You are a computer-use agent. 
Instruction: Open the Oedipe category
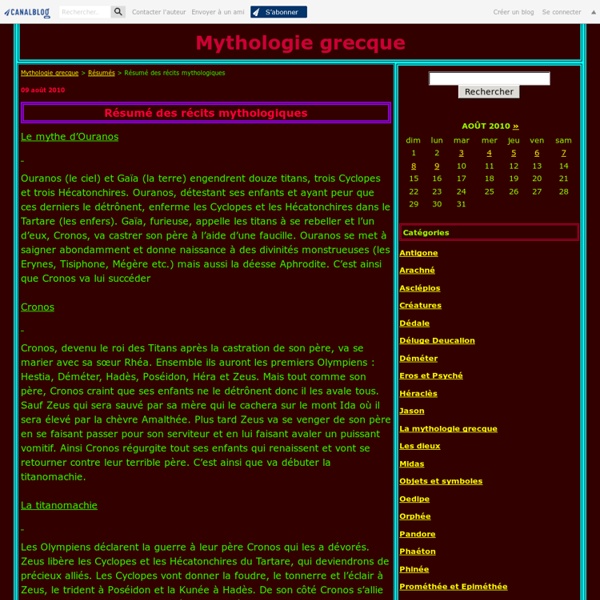click(414, 499)
